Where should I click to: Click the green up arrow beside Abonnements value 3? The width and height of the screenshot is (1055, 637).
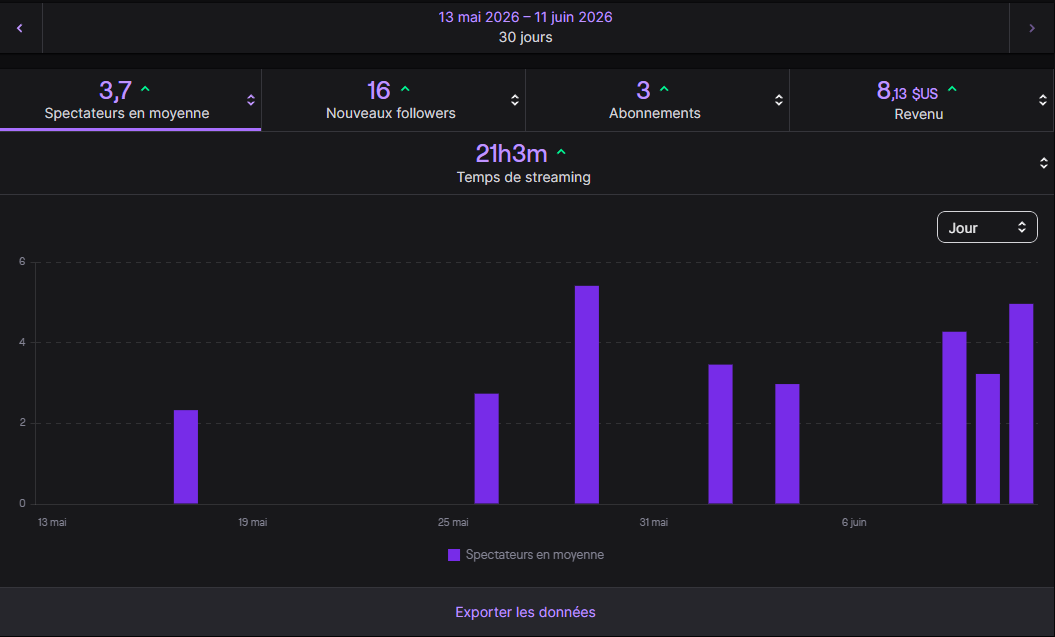pyautogui.click(x=664, y=89)
